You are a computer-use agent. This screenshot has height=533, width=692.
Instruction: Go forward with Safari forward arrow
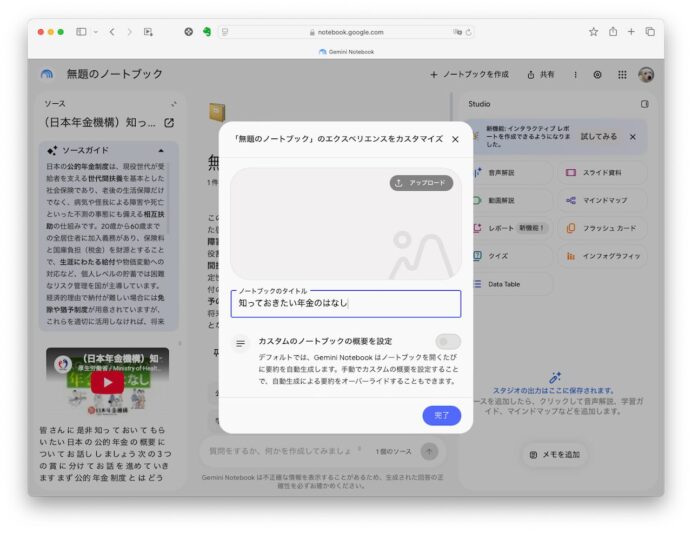coord(129,32)
